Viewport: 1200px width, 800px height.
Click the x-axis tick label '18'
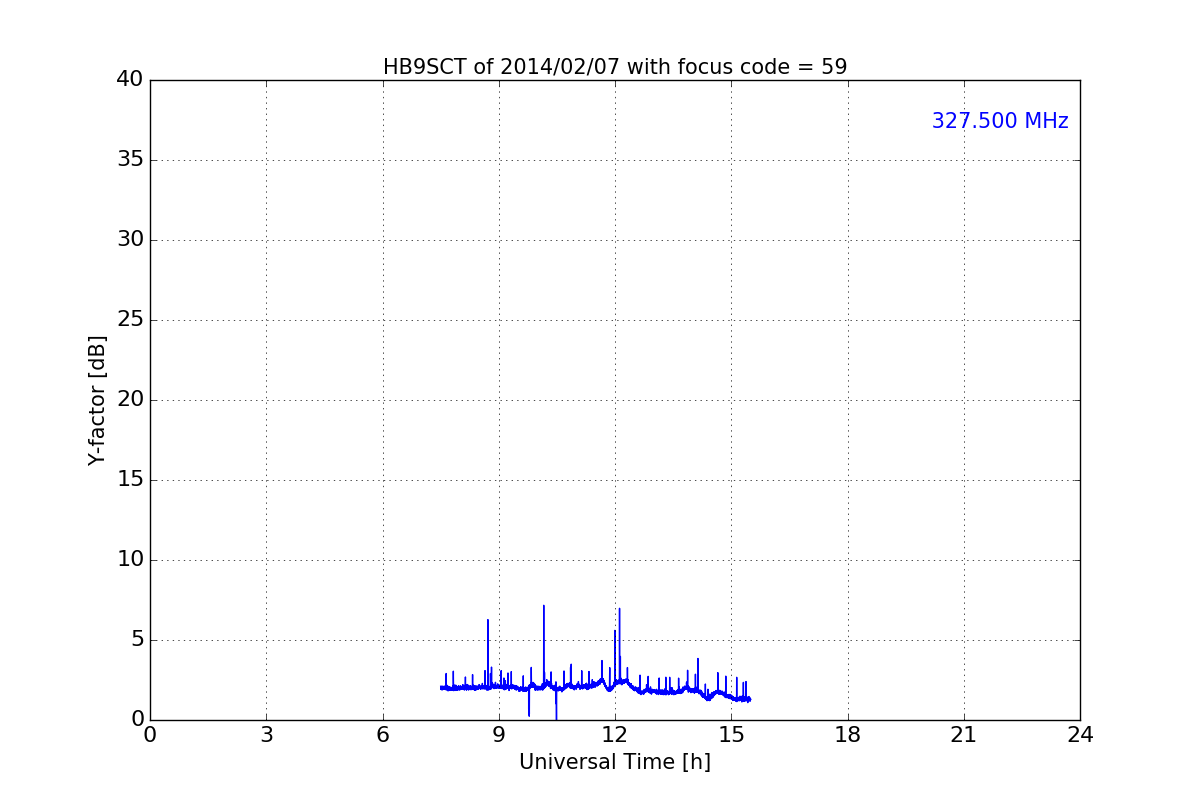point(848,734)
